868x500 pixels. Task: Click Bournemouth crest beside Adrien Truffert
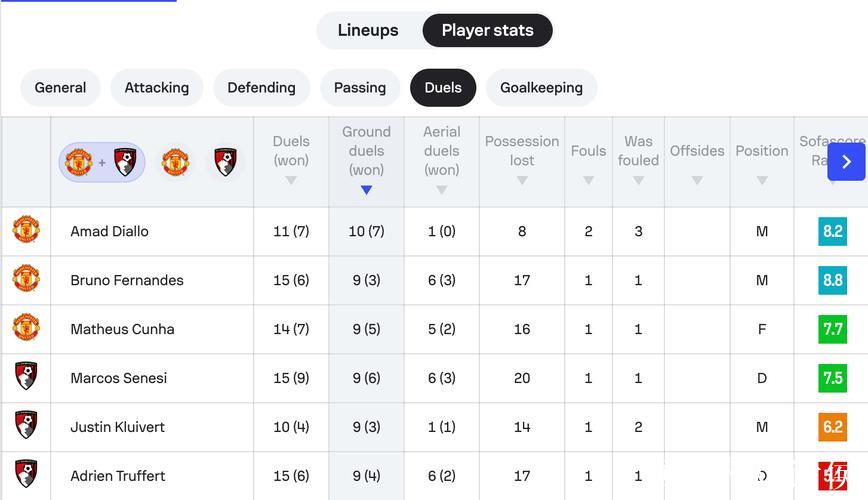click(x=26, y=475)
